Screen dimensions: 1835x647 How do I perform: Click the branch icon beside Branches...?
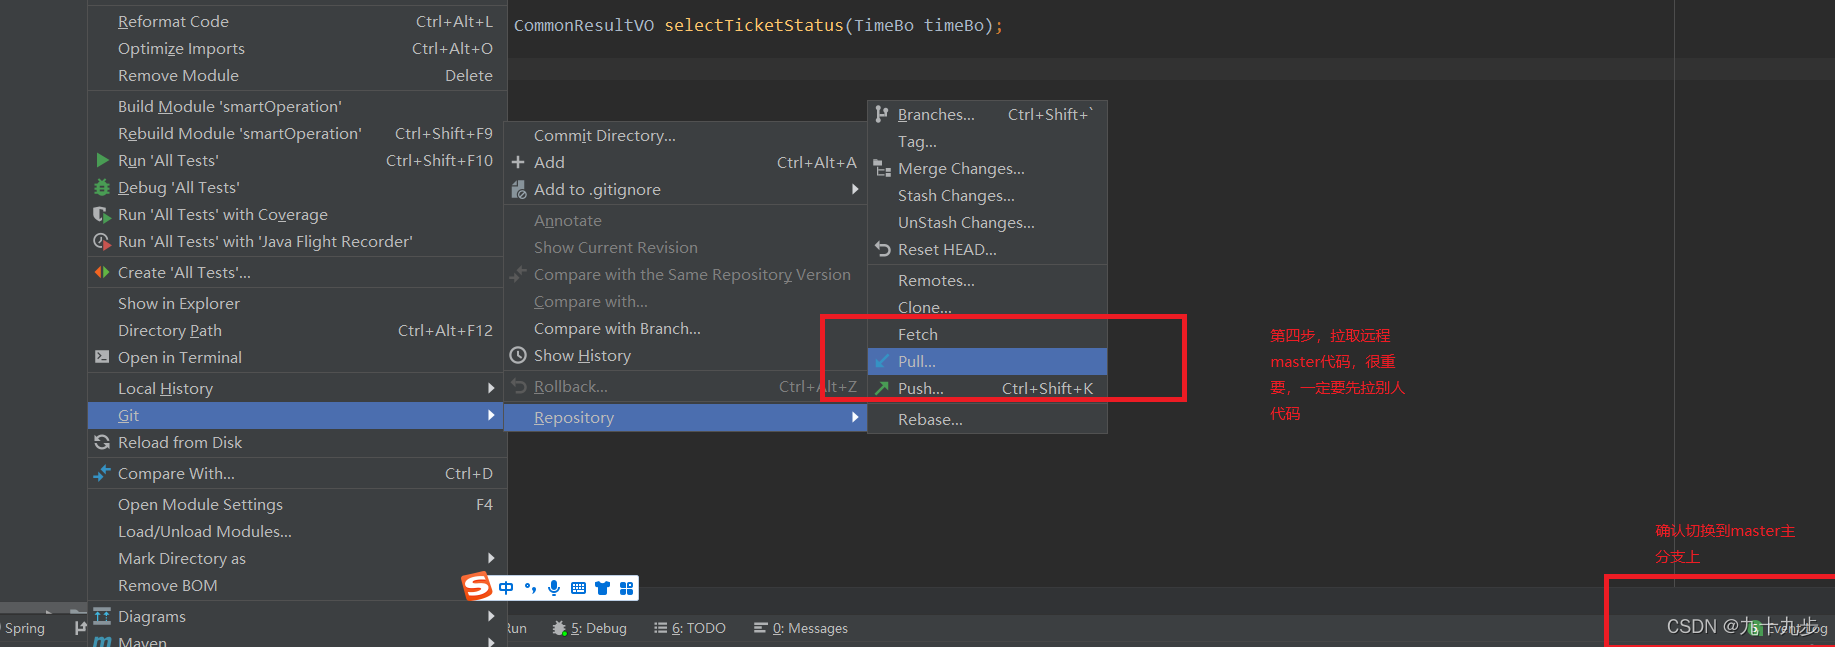pos(882,114)
